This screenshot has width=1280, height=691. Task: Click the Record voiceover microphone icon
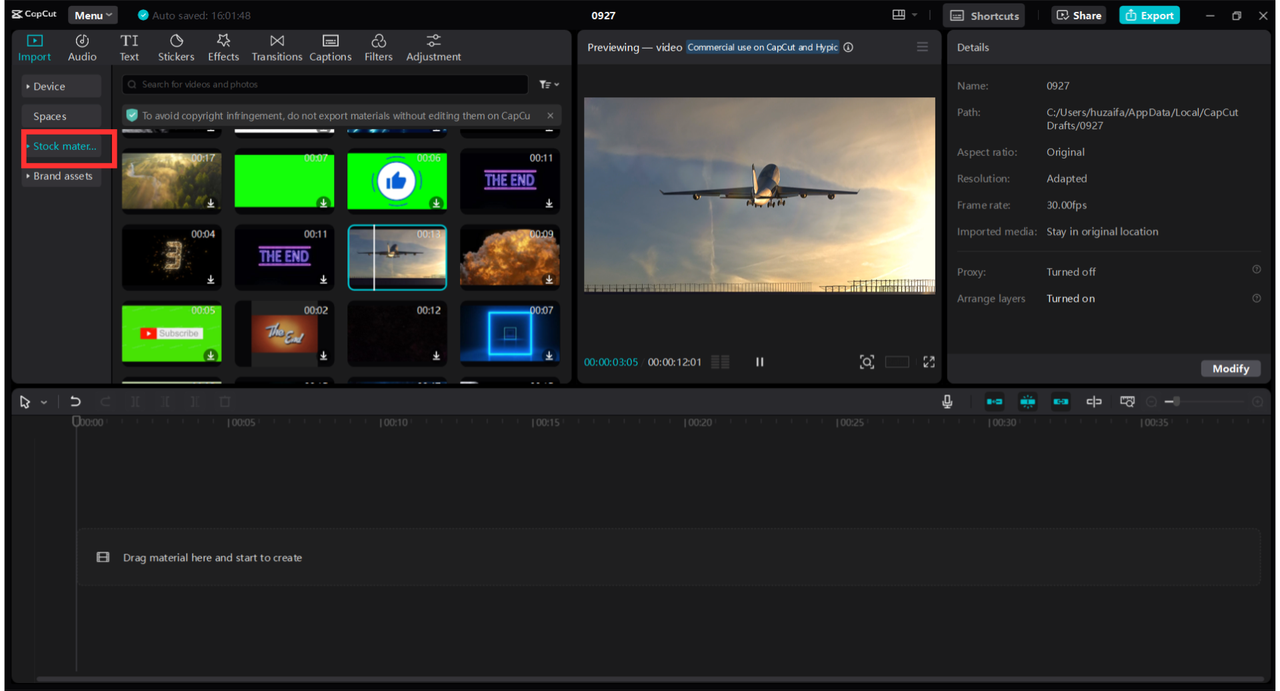947,402
